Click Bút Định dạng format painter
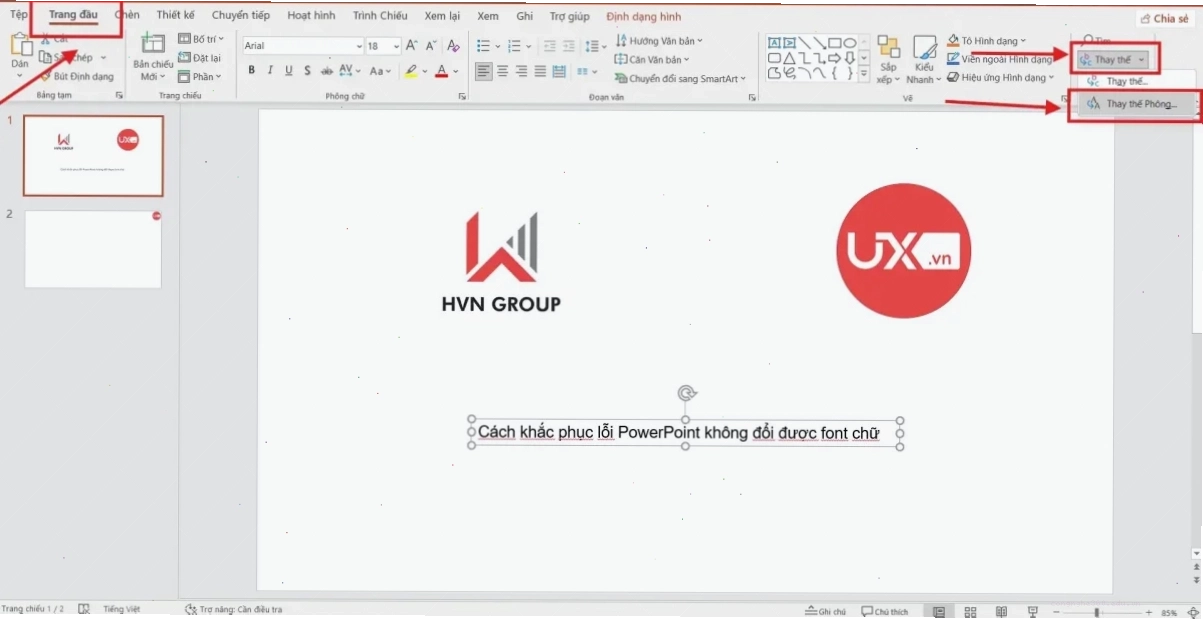 [x=78, y=76]
